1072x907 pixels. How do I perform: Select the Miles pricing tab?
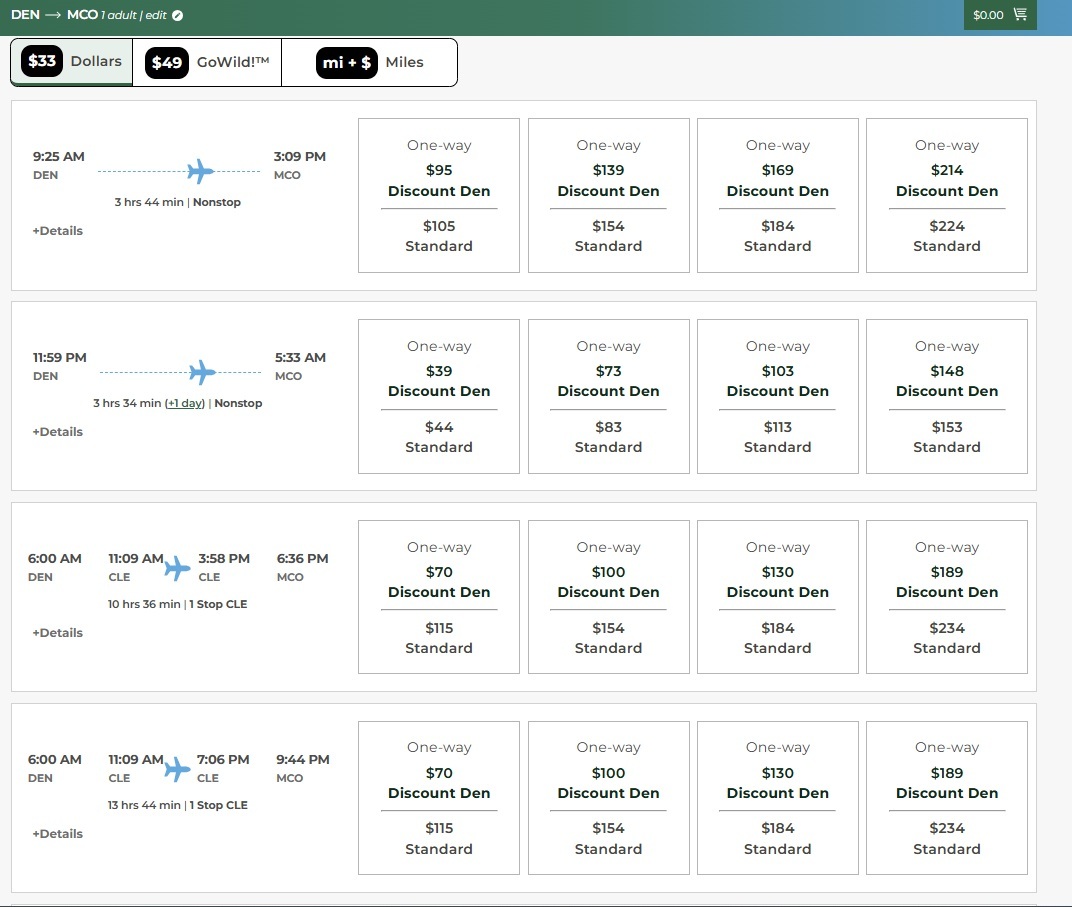click(x=370, y=62)
